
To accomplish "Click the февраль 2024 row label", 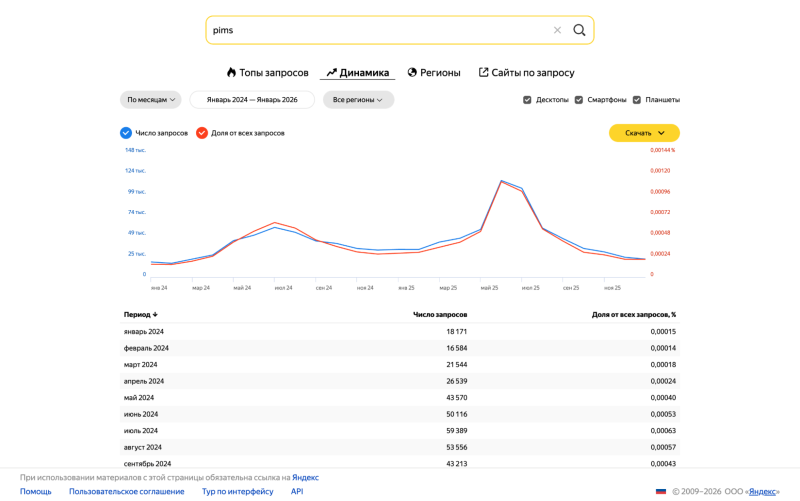I will 146,348.
